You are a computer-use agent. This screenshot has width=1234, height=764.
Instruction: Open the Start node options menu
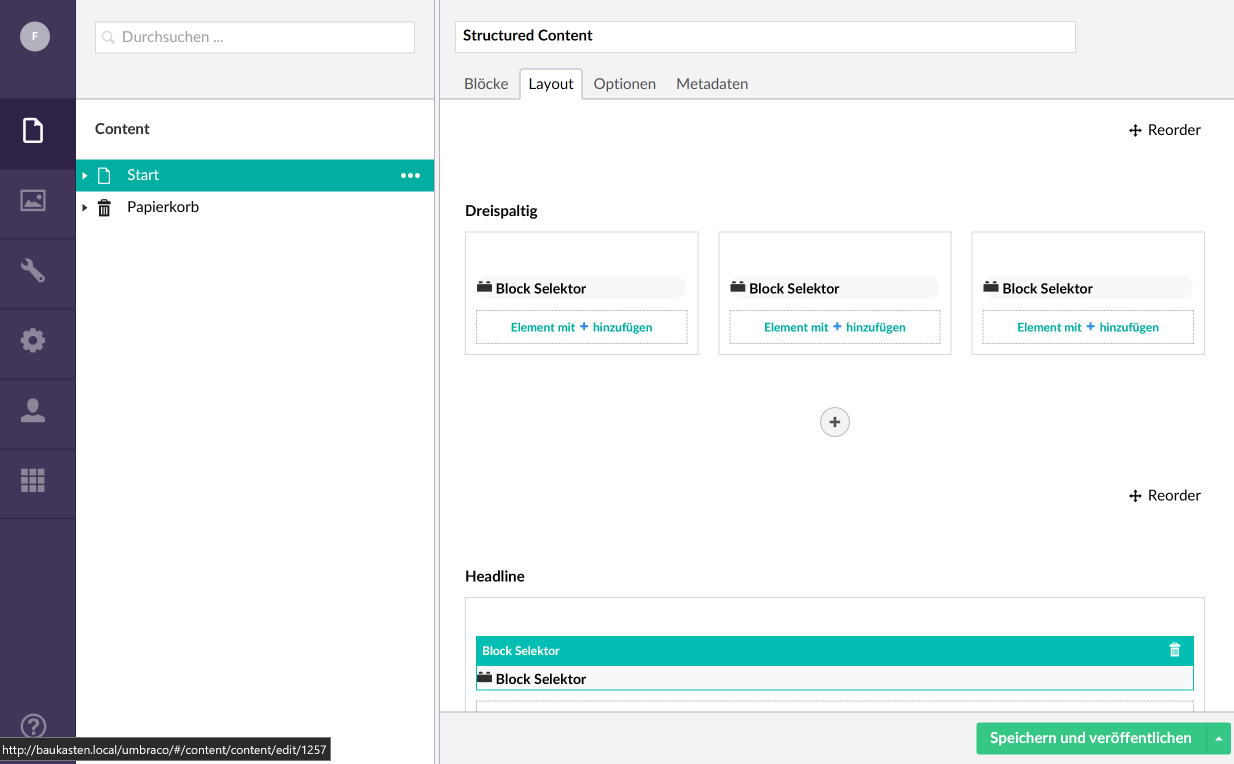[x=410, y=176]
